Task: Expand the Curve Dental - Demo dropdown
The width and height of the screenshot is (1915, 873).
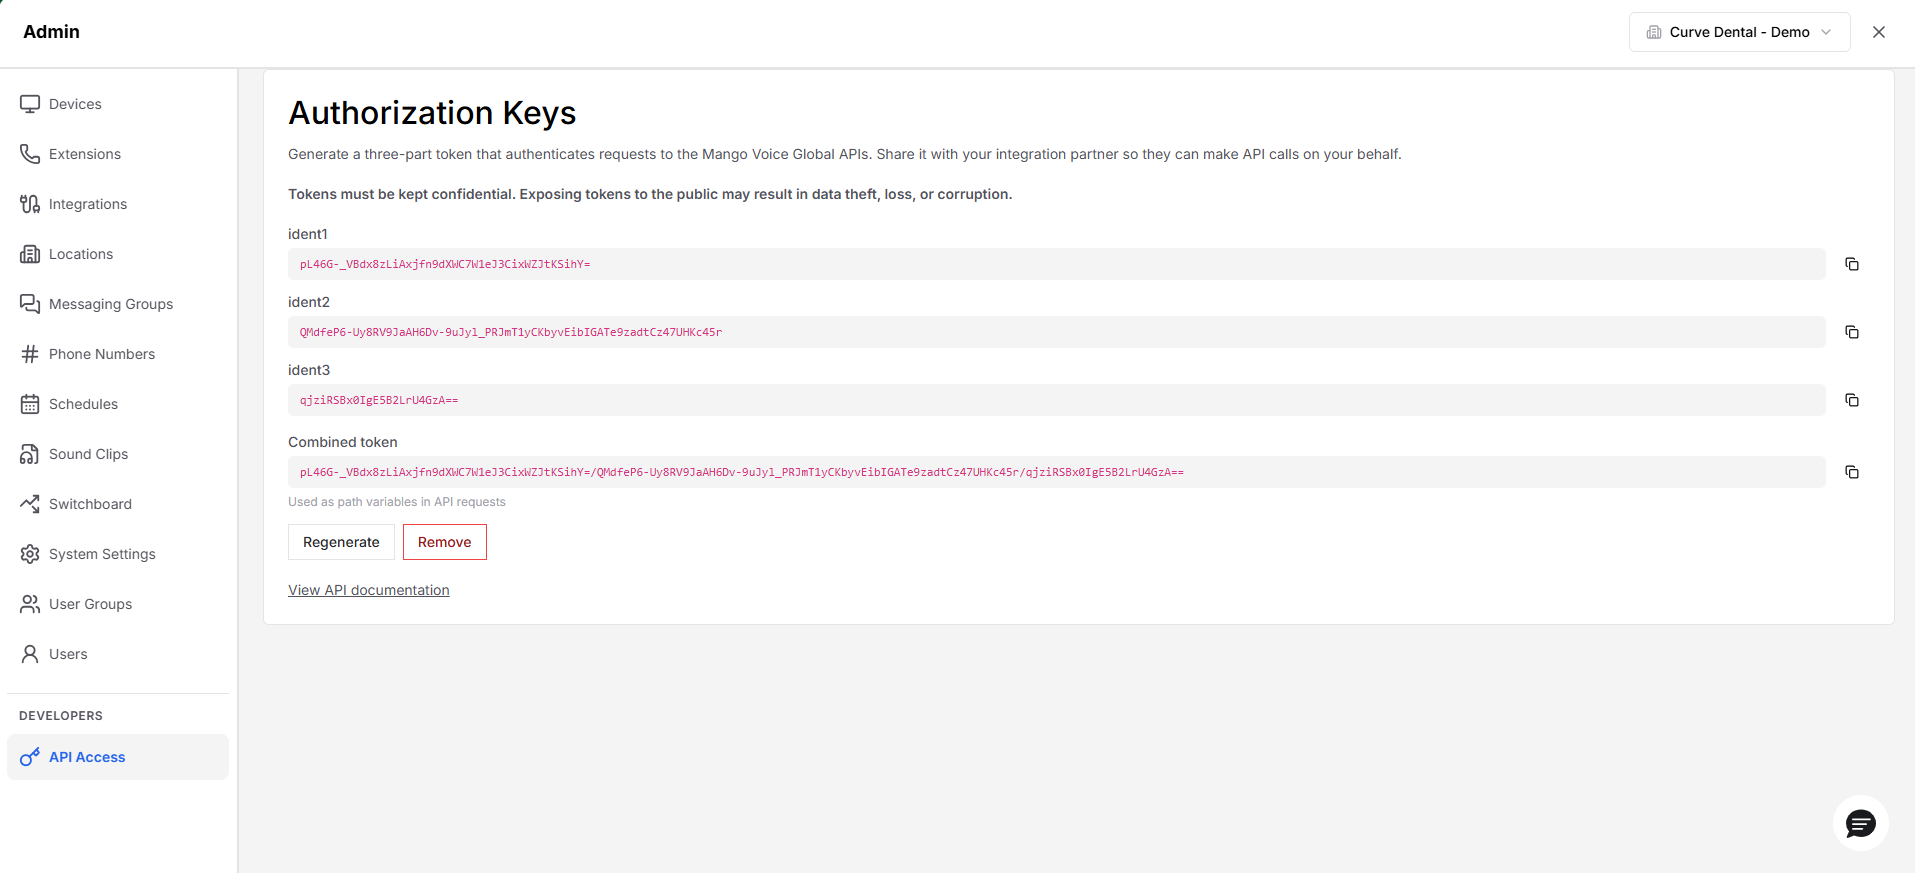Action: (1739, 32)
